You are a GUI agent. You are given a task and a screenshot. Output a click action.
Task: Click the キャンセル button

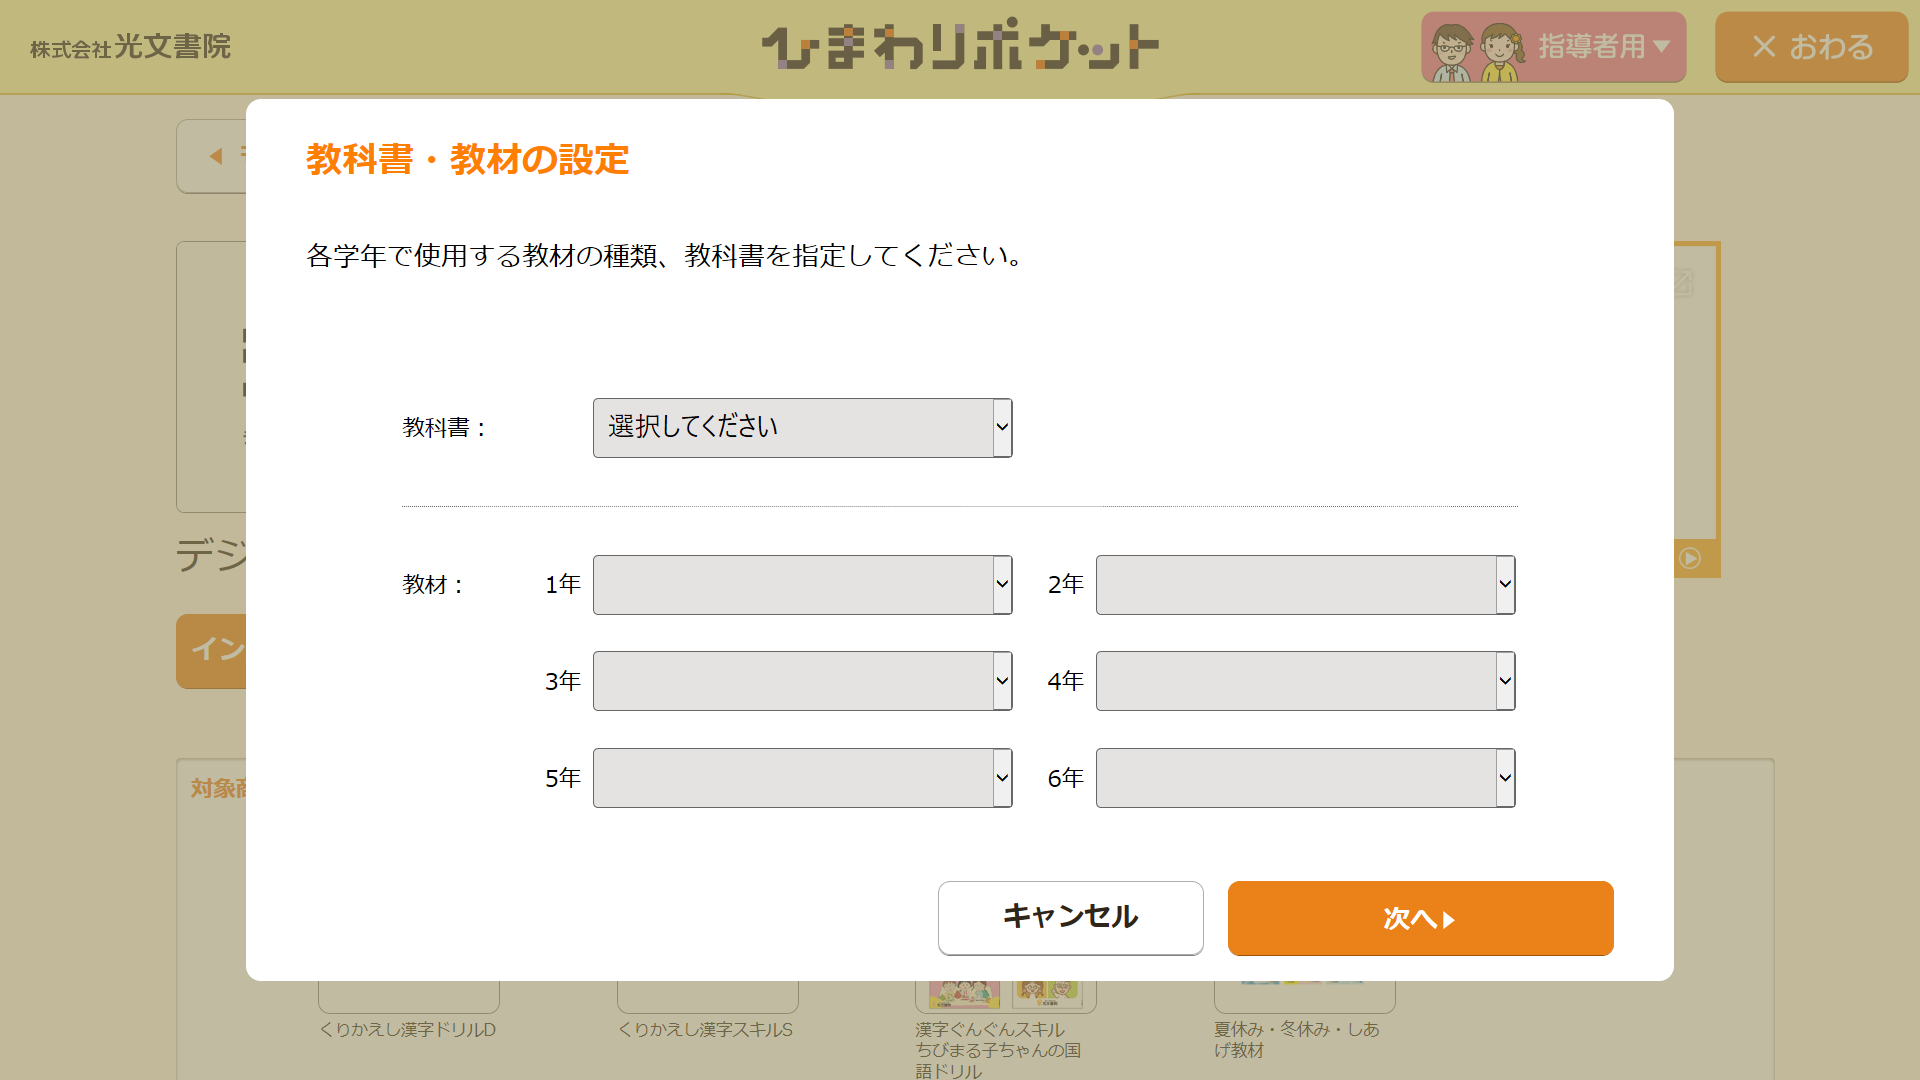click(x=1070, y=918)
